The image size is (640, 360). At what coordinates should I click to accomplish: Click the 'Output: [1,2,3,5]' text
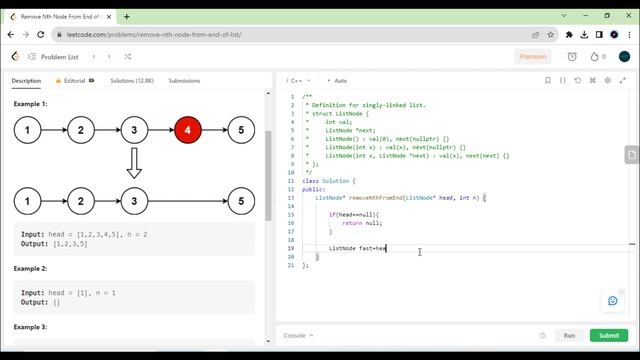click(54, 244)
